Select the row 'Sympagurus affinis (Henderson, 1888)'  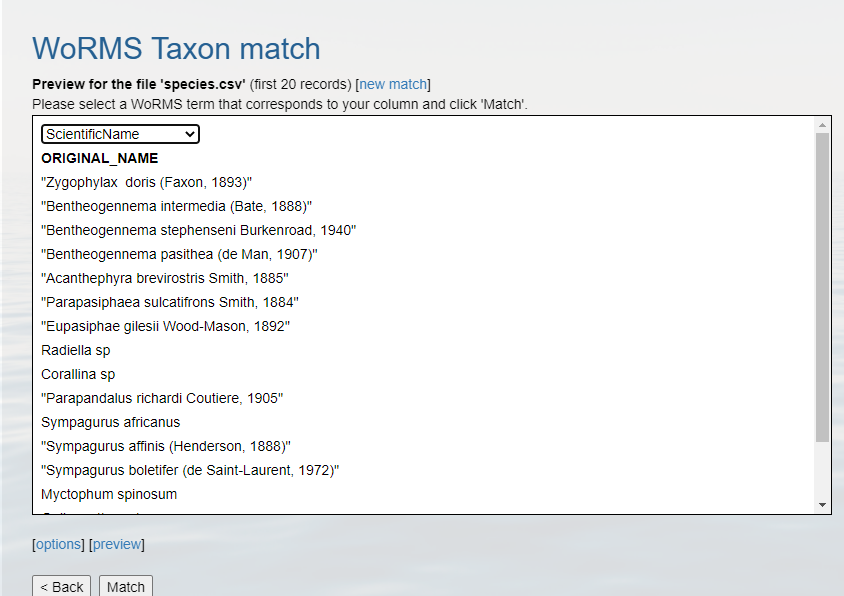click(166, 446)
